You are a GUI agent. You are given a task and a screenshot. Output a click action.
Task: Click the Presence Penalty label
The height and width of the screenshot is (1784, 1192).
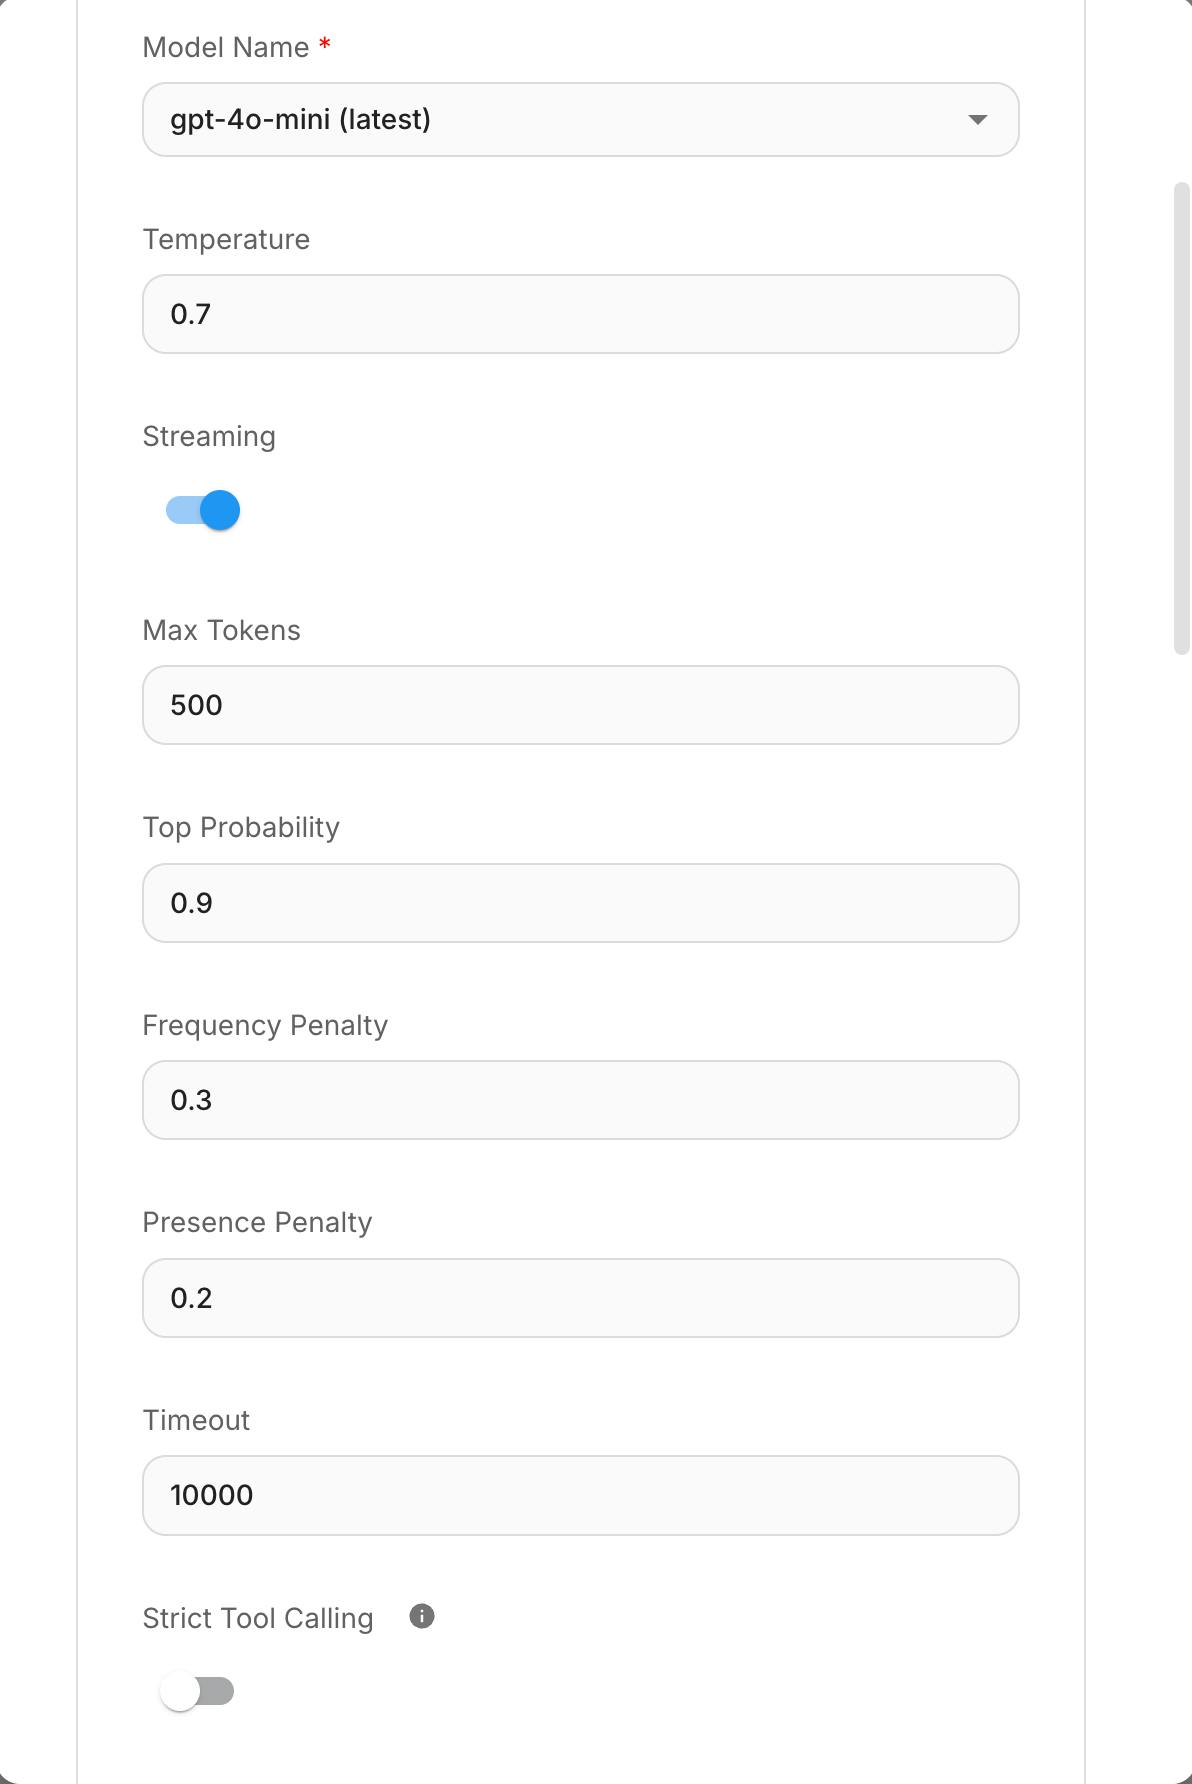pyautogui.click(x=257, y=1223)
